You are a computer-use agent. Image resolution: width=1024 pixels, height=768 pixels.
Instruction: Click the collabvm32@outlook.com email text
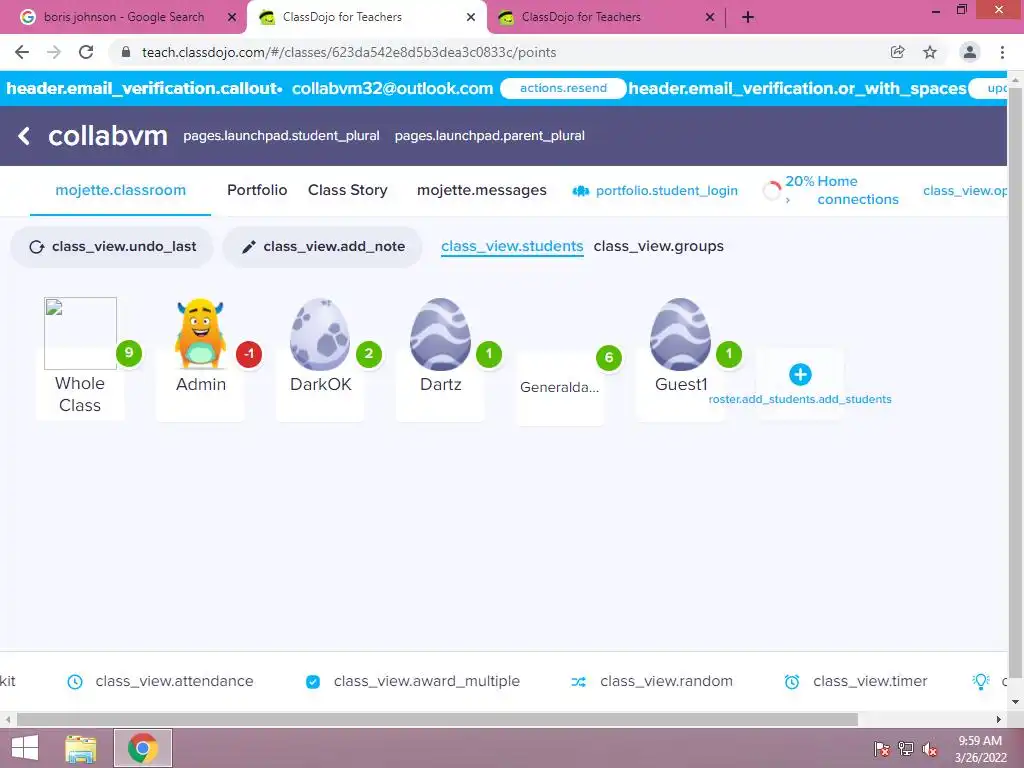coord(392,88)
